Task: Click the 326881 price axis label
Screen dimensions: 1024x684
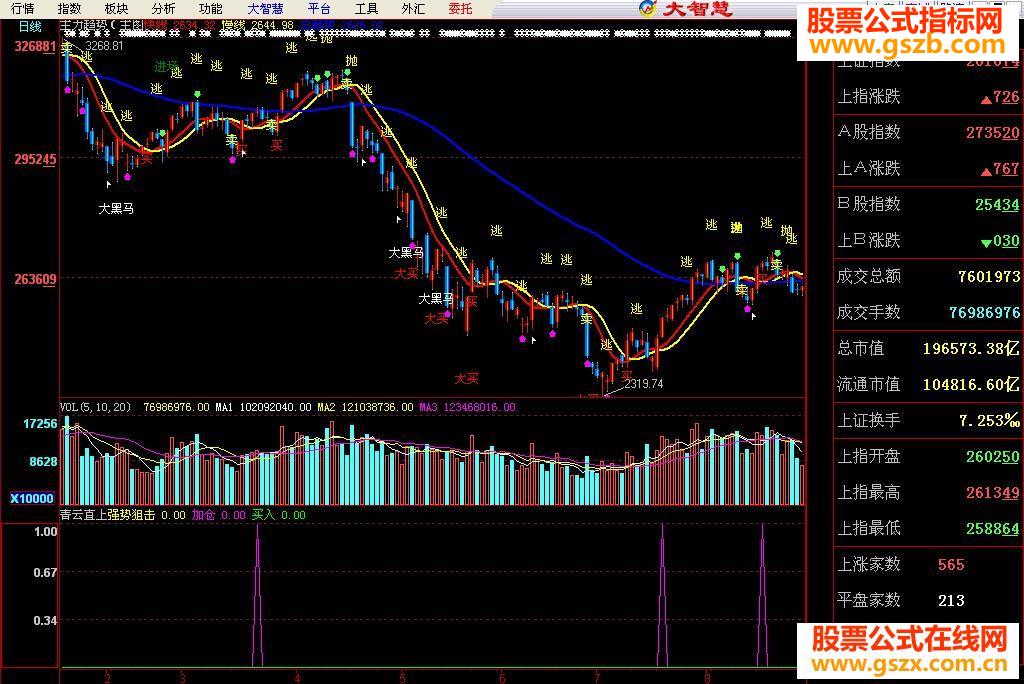Action: (x=35, y=46)
